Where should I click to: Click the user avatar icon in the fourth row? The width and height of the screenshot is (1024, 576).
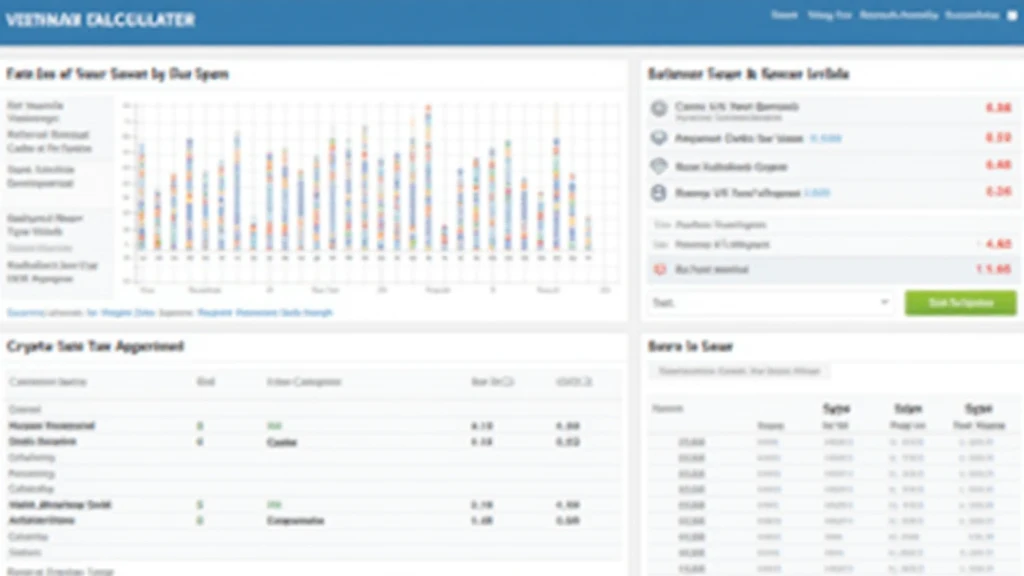[x=658, y=193]
